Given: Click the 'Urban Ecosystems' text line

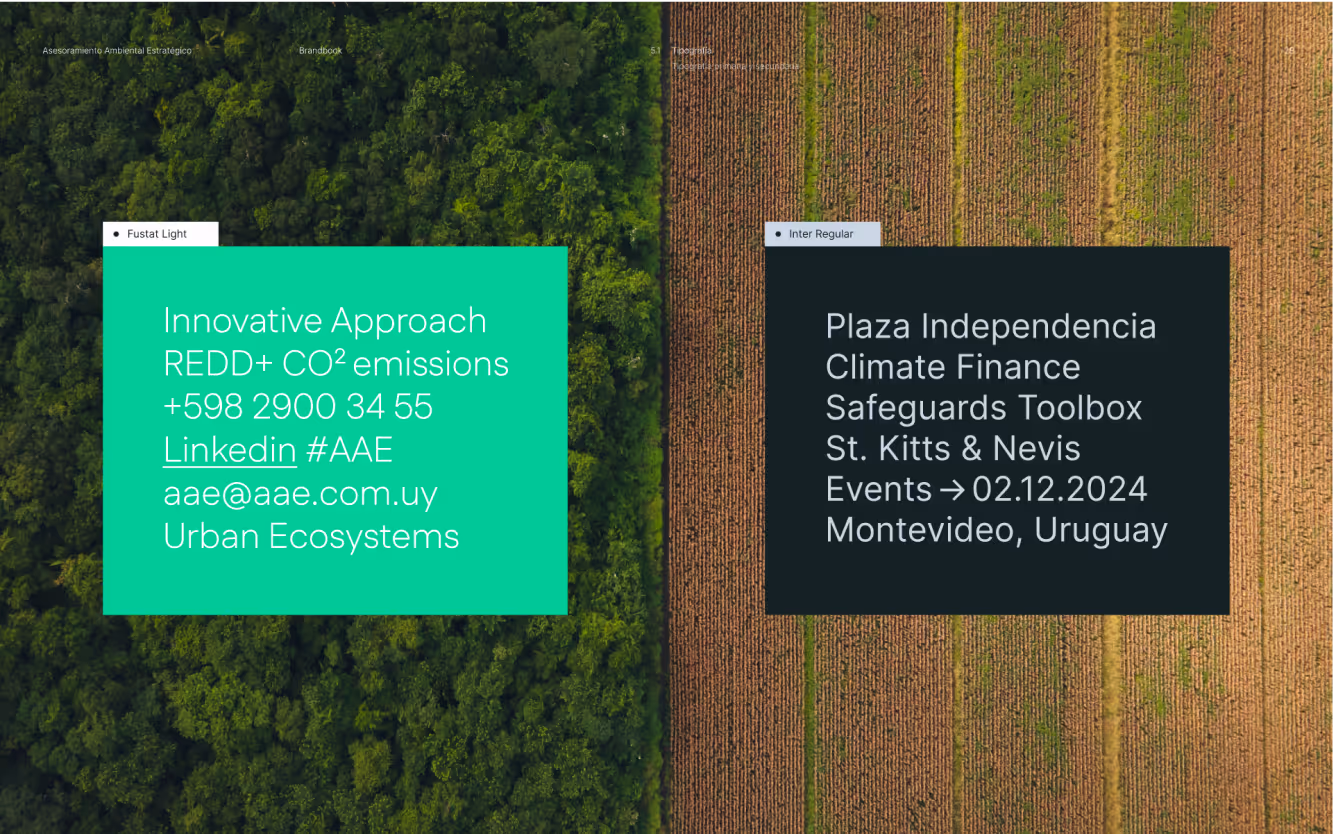Looking at the screenshot, I should (311, 537).
